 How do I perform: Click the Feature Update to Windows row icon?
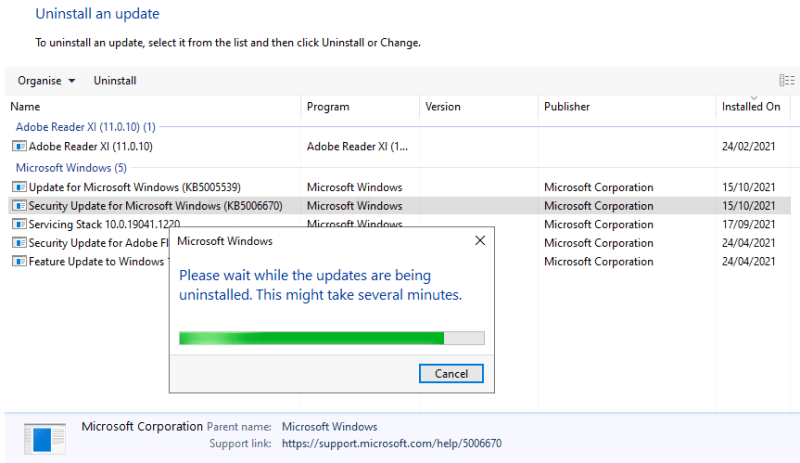click(x=19, y=261)
